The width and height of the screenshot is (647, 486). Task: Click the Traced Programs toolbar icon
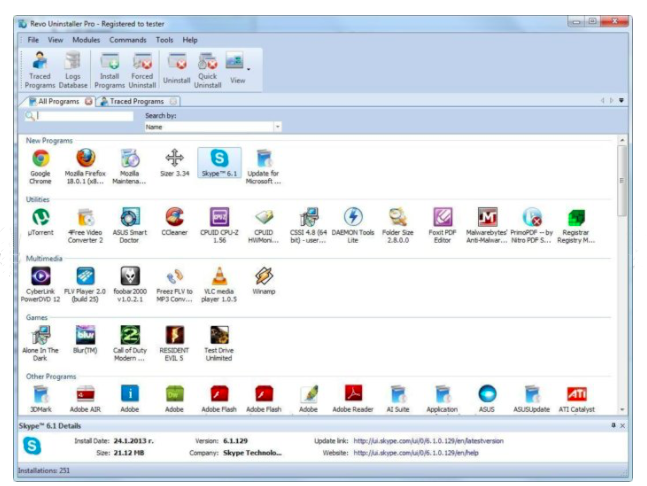[x=40, y=69]
